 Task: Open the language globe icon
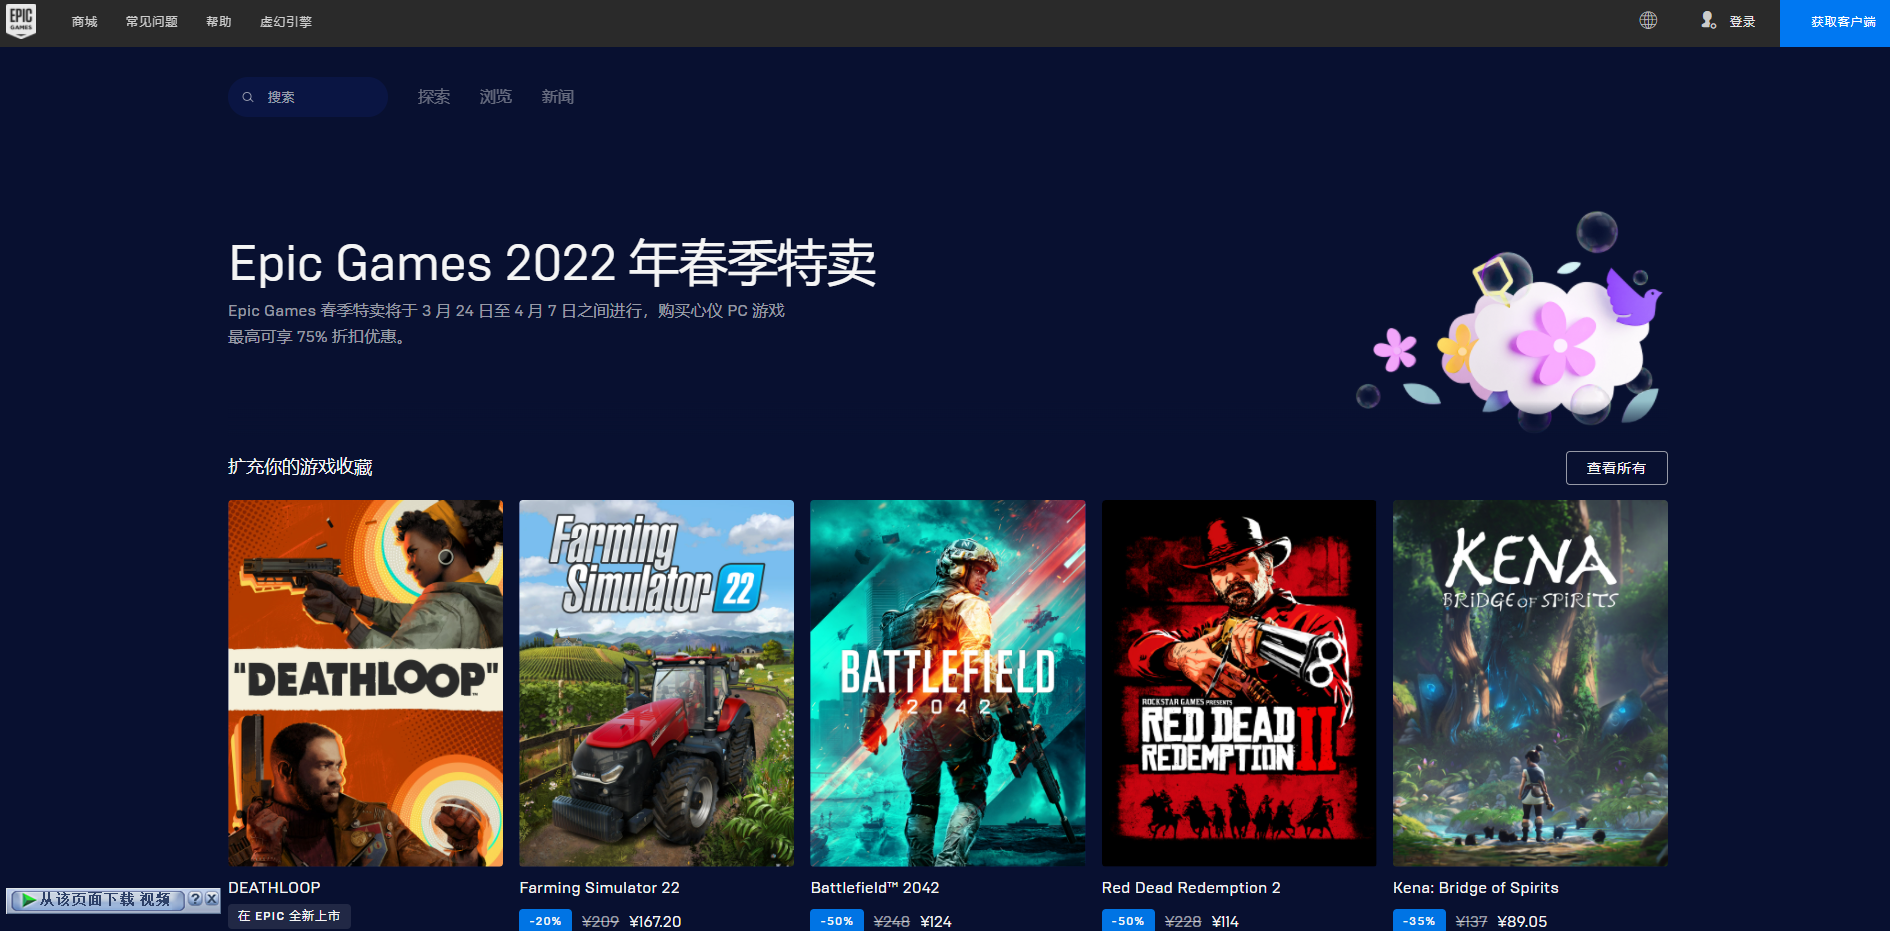click(1648, 20)
